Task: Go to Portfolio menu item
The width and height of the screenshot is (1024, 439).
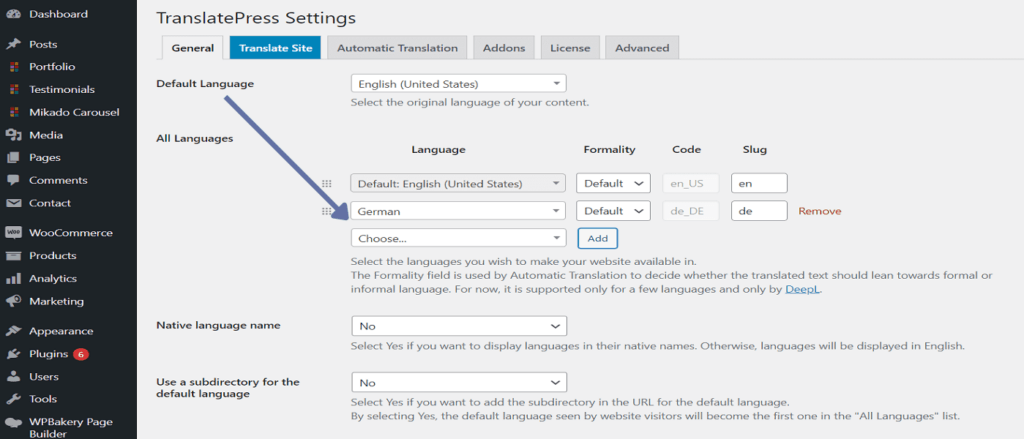Action: 52,67
